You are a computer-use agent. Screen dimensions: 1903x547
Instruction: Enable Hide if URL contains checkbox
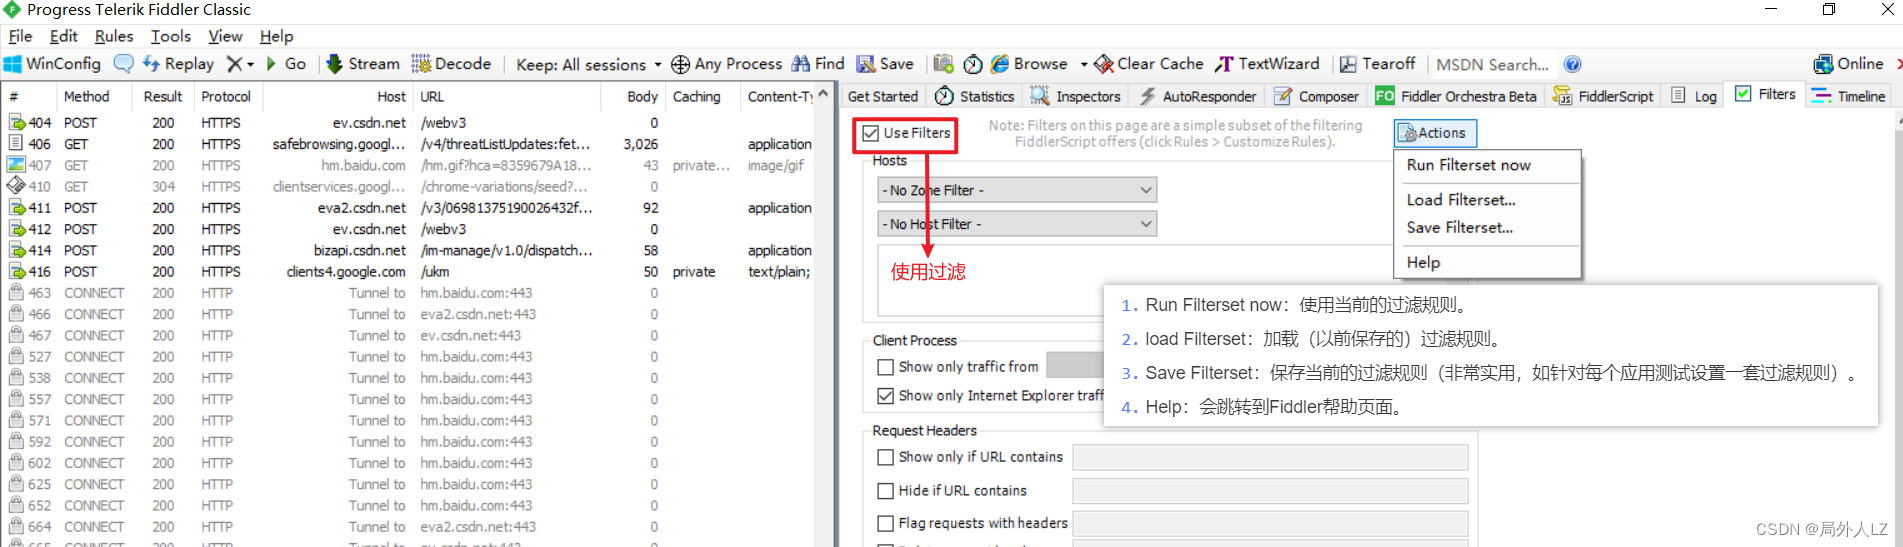click(x=885, y=491)
